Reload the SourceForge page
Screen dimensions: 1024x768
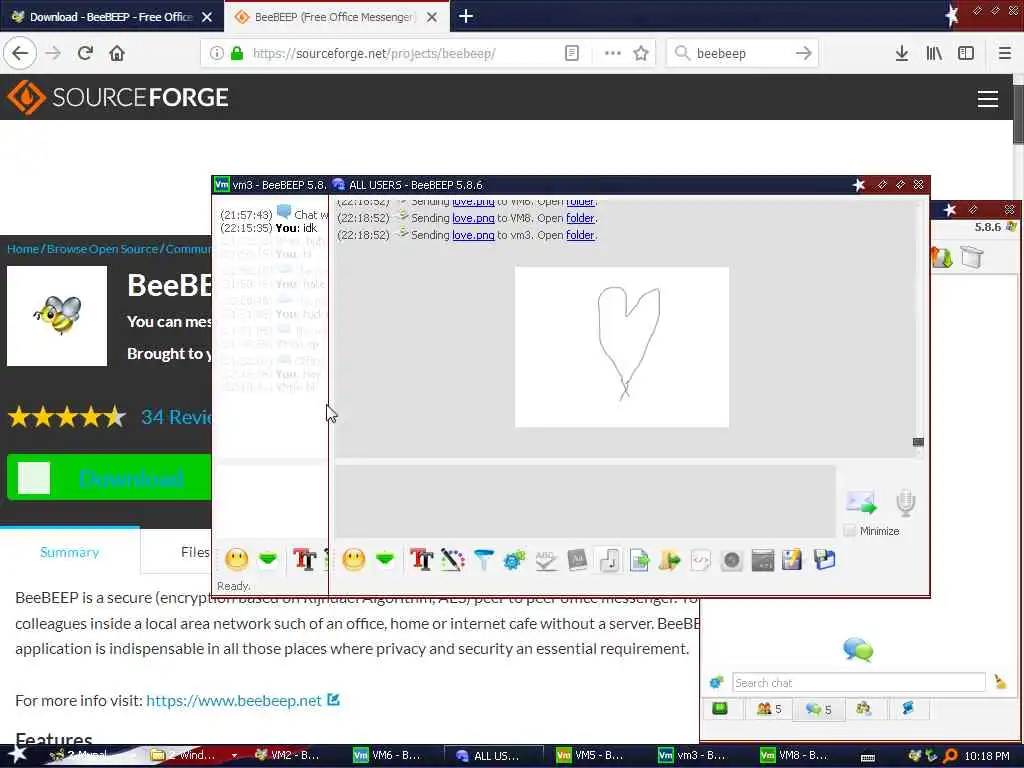[x=85, y=54]
